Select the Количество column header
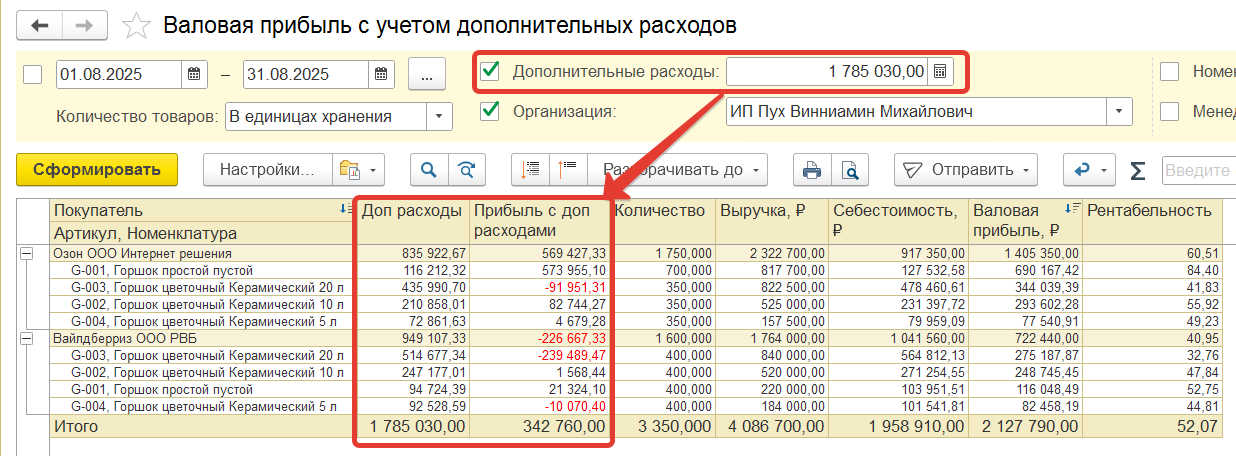The width and height of the screenshot is (1236, 456). coord(663,221)
